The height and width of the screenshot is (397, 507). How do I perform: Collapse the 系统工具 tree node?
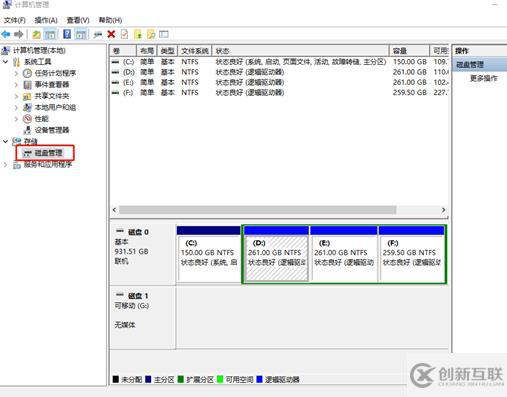click(6, 62)
